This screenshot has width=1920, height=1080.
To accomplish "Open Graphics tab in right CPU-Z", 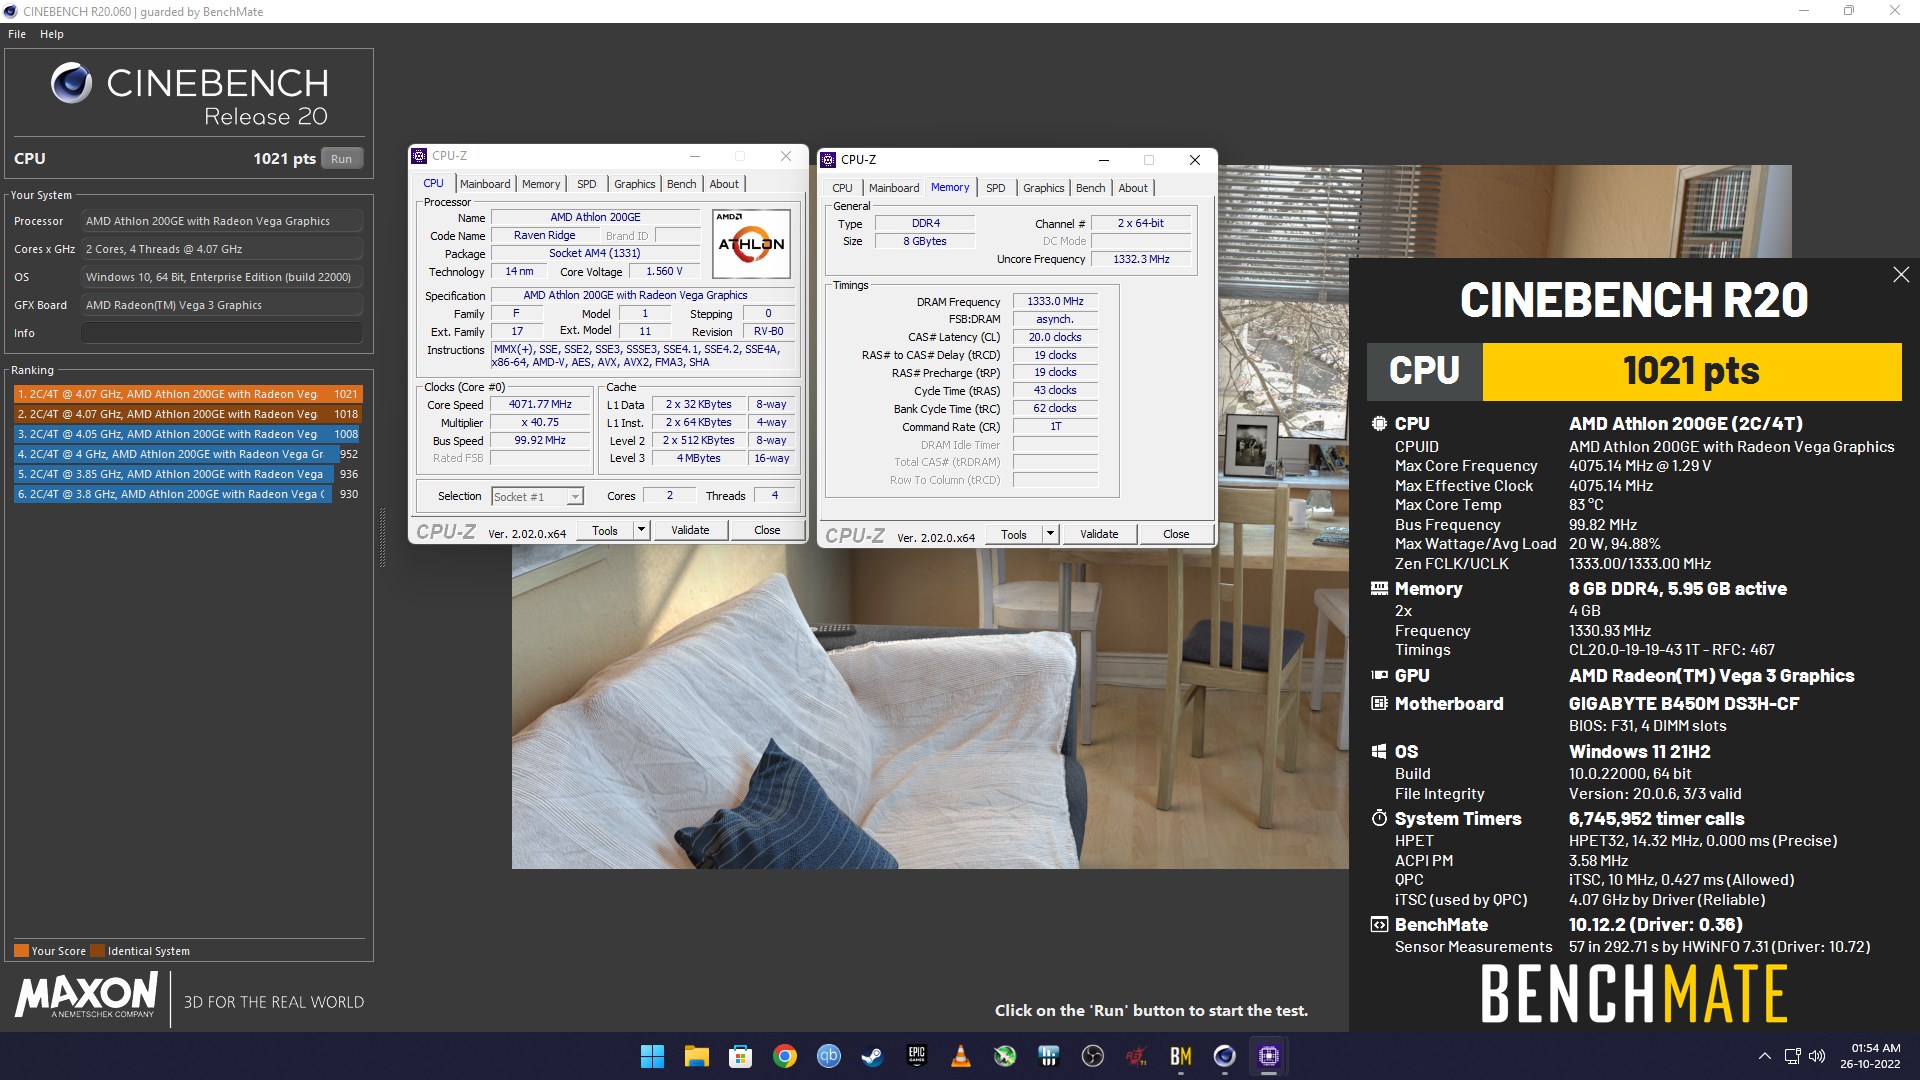I will pyautogui.click(x=1044, y=188).
